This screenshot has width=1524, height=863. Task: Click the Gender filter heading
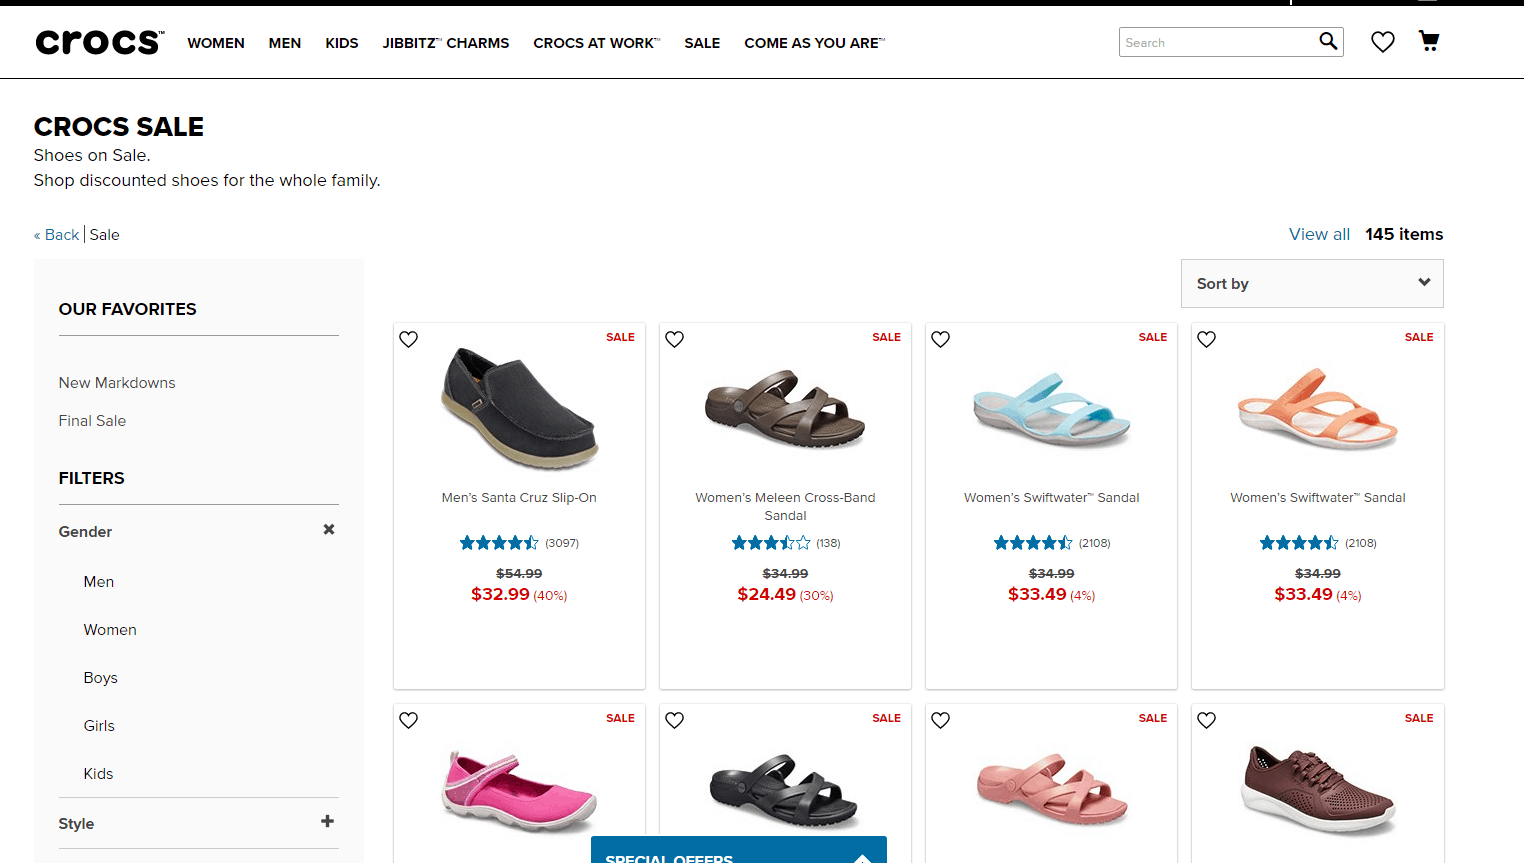click(x=85, y=532)
